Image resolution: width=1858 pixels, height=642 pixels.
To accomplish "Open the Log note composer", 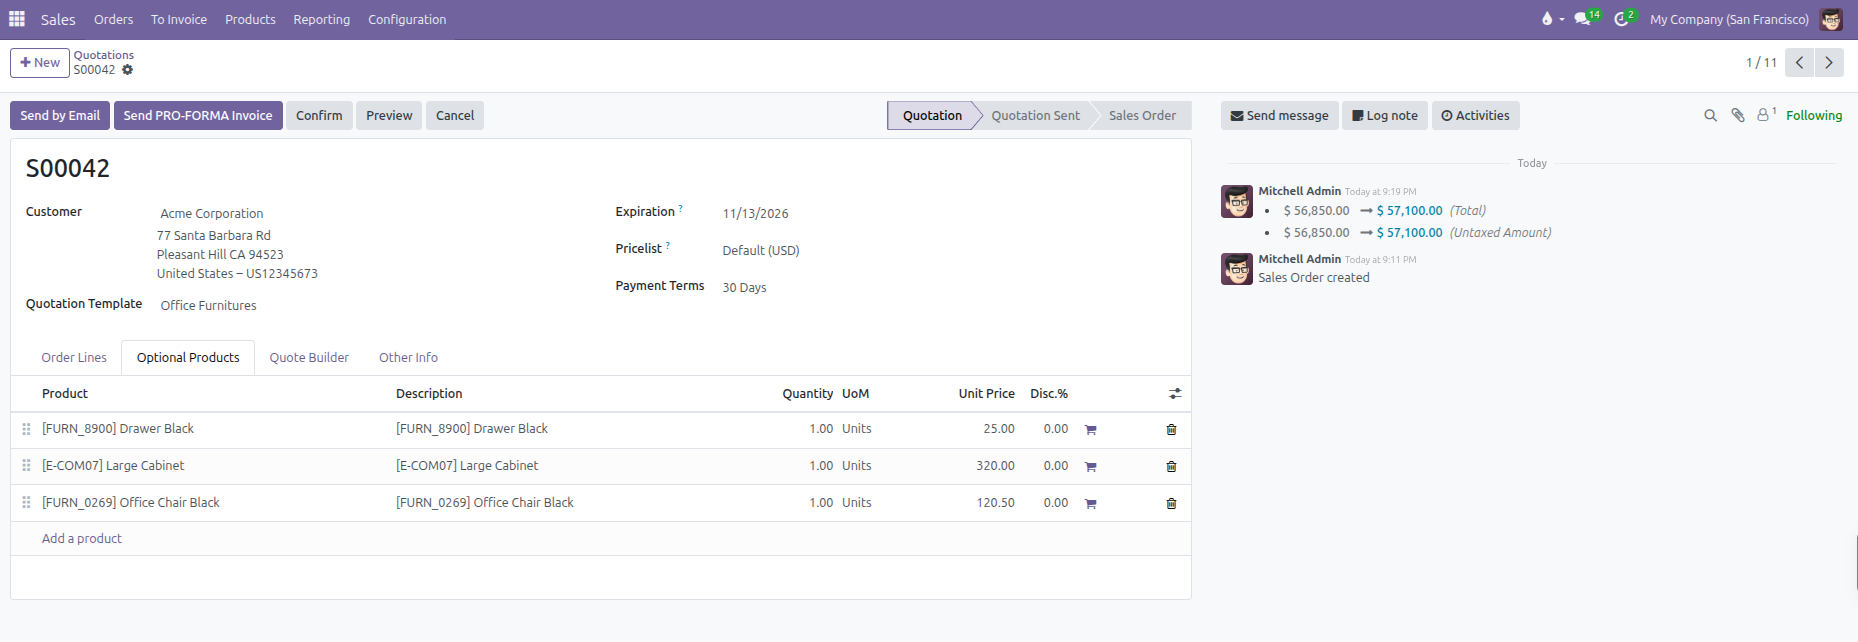I will 1385,116.
